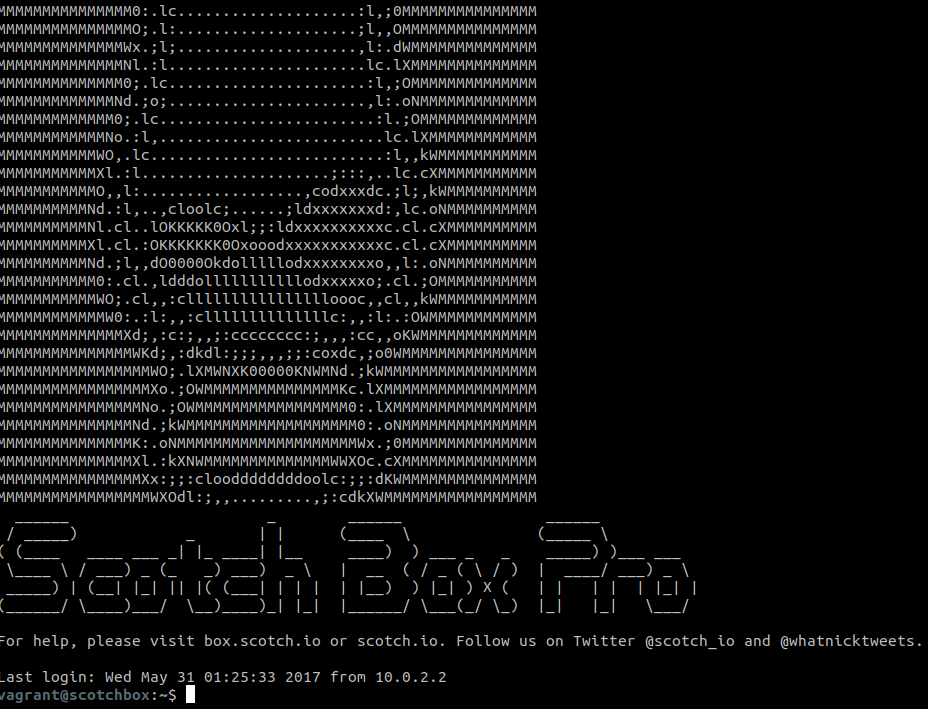
Task: Select the scotch glass ASCII art image
Action: pos(270,250)
